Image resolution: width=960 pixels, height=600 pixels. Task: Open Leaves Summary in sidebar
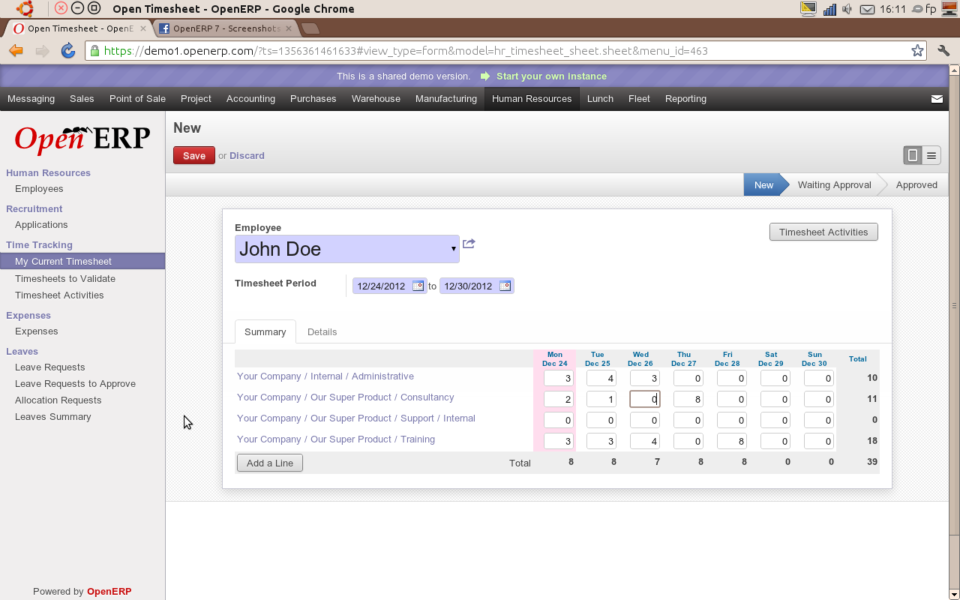coord(53,417)
